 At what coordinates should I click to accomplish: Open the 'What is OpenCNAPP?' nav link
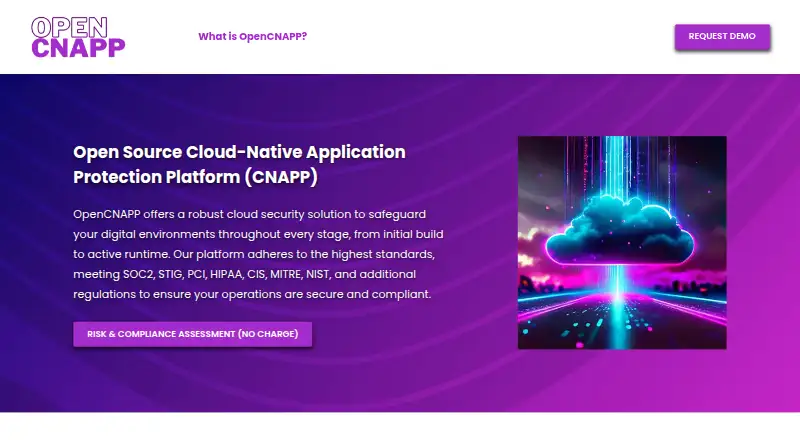[253, 36]
